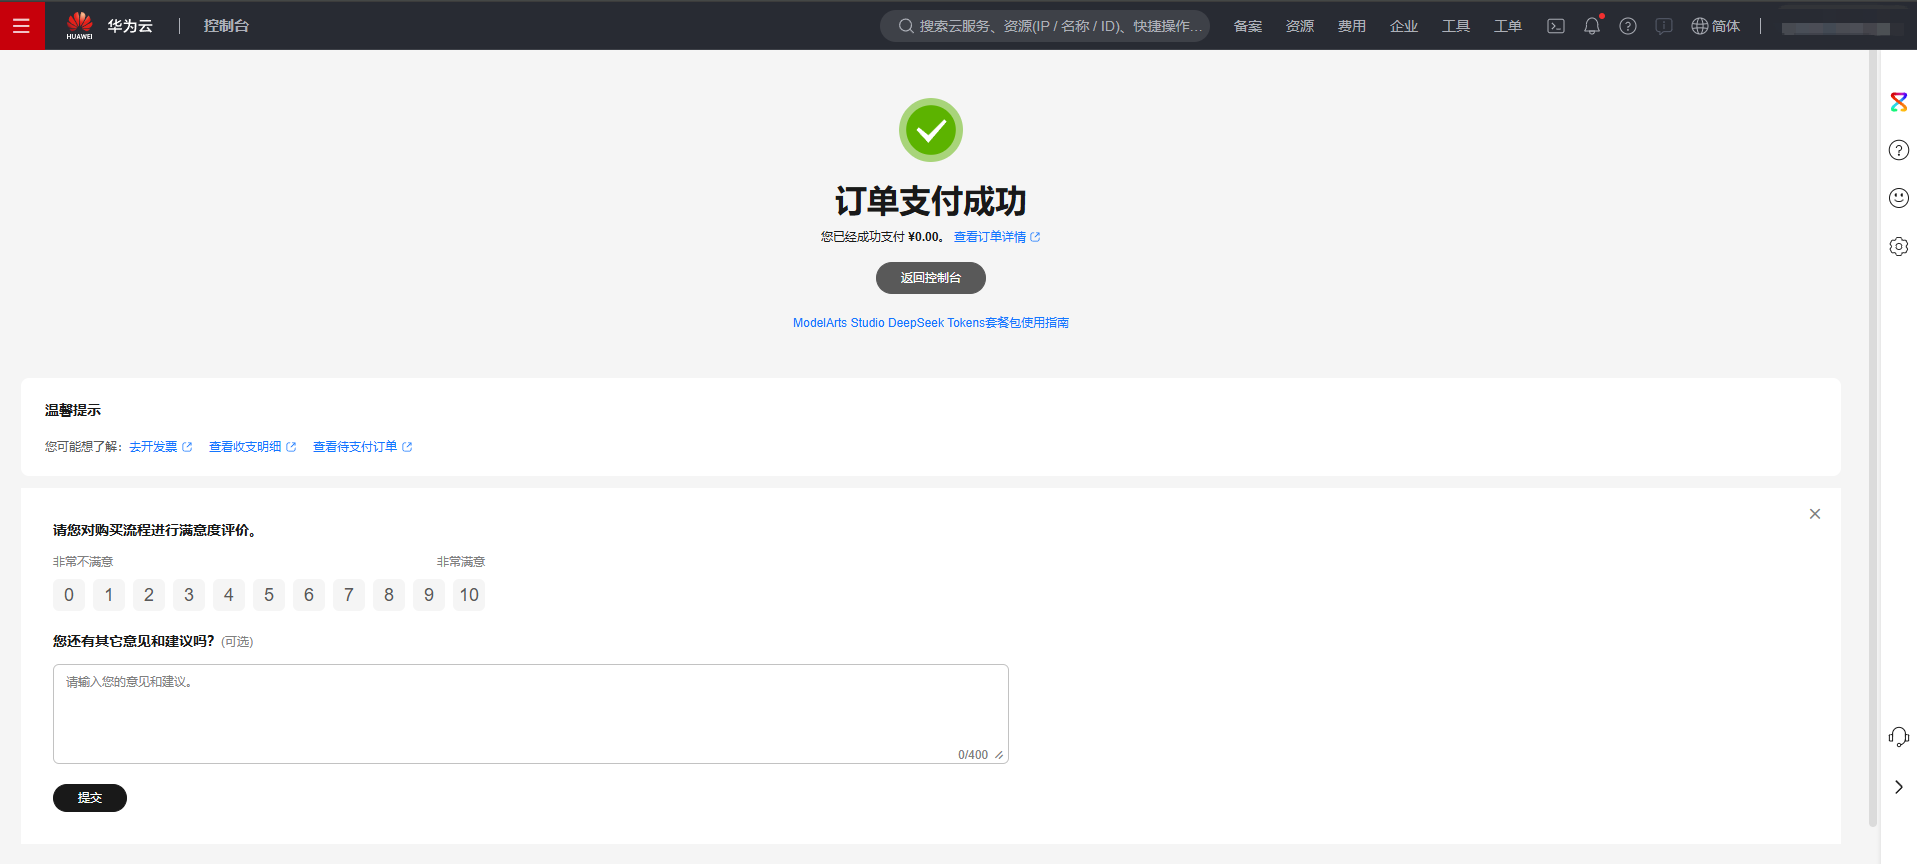Rate satisfaction as 10

coord(469,595)
